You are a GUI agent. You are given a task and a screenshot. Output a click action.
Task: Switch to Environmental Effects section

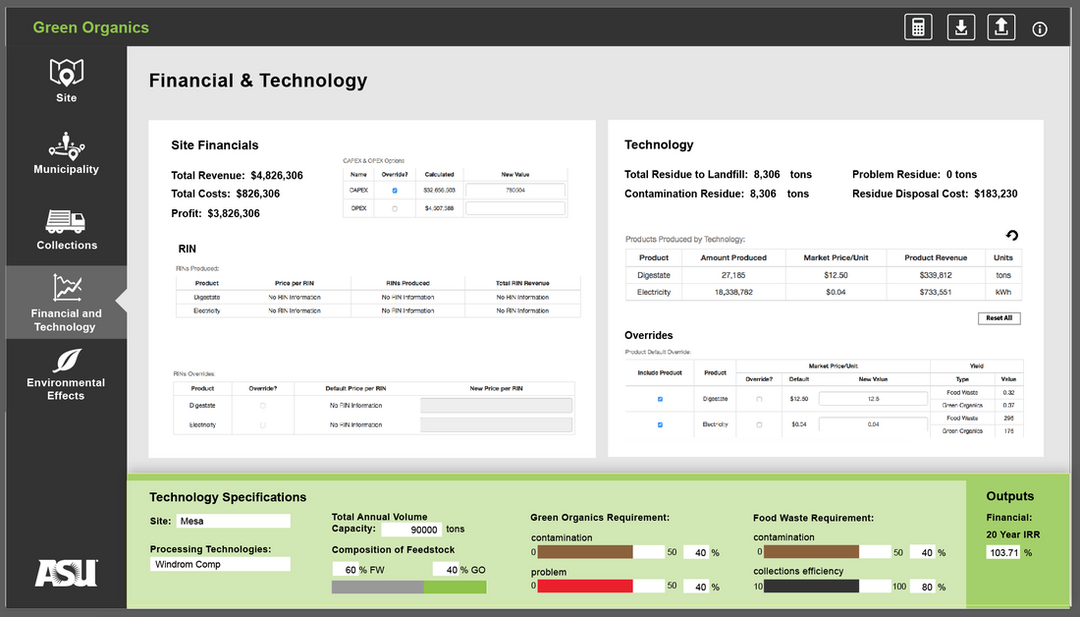[x=66, y=373]
